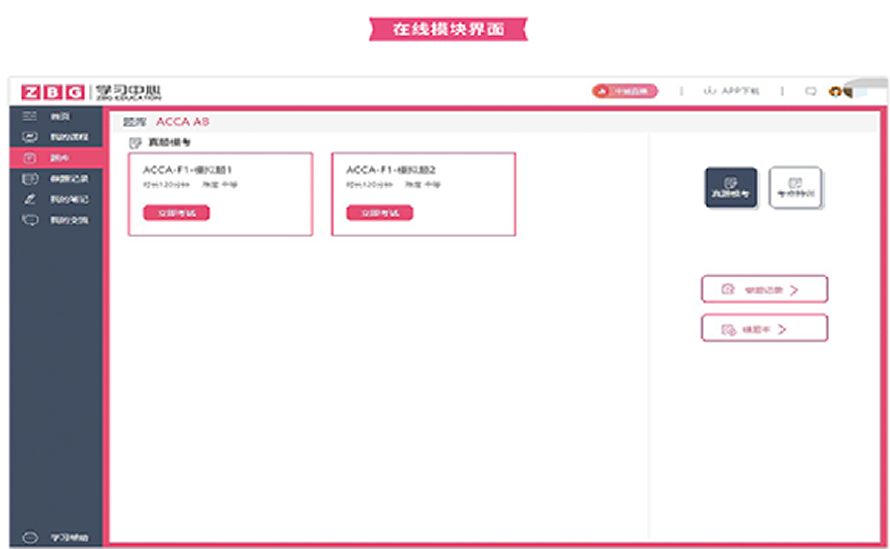
Task: Start exam for ACCA-F1 mock paper 2
Action: coord(380,212)
